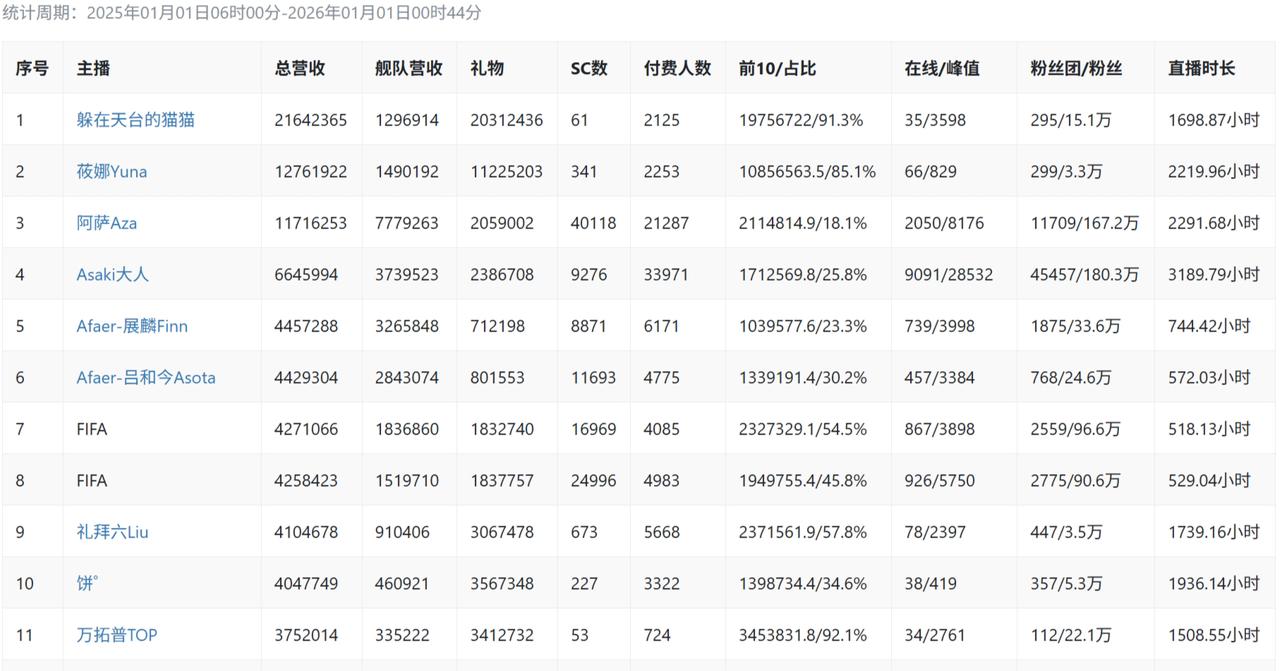Click the 在线/峰值 column header
Screen dimensions: 1280x671
(942, 69)
